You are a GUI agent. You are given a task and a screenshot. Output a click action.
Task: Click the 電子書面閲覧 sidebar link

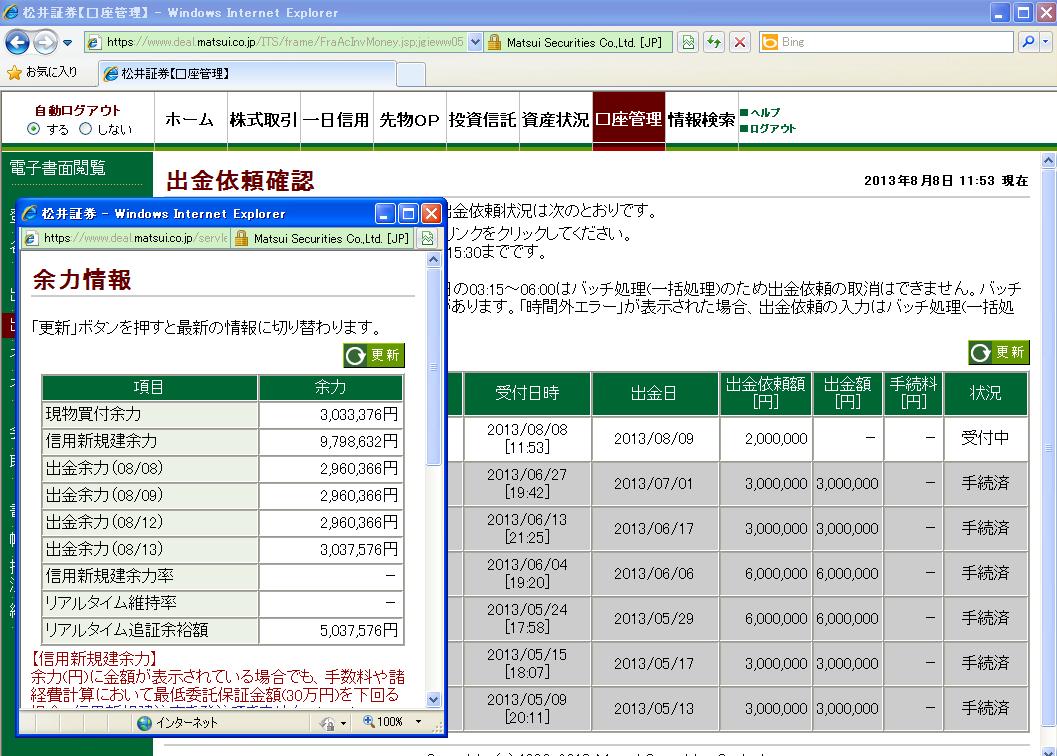(x=57, y=168)
